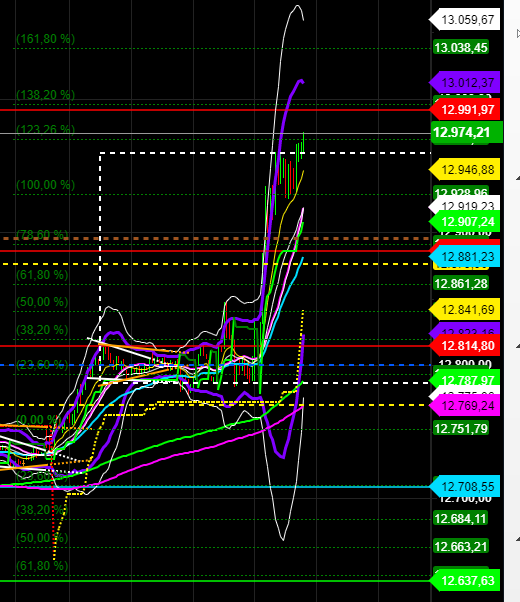Select the (138,20 %) Fibonacci level label
The width and height of the screenshot is (520, 602).
(45, 95)
